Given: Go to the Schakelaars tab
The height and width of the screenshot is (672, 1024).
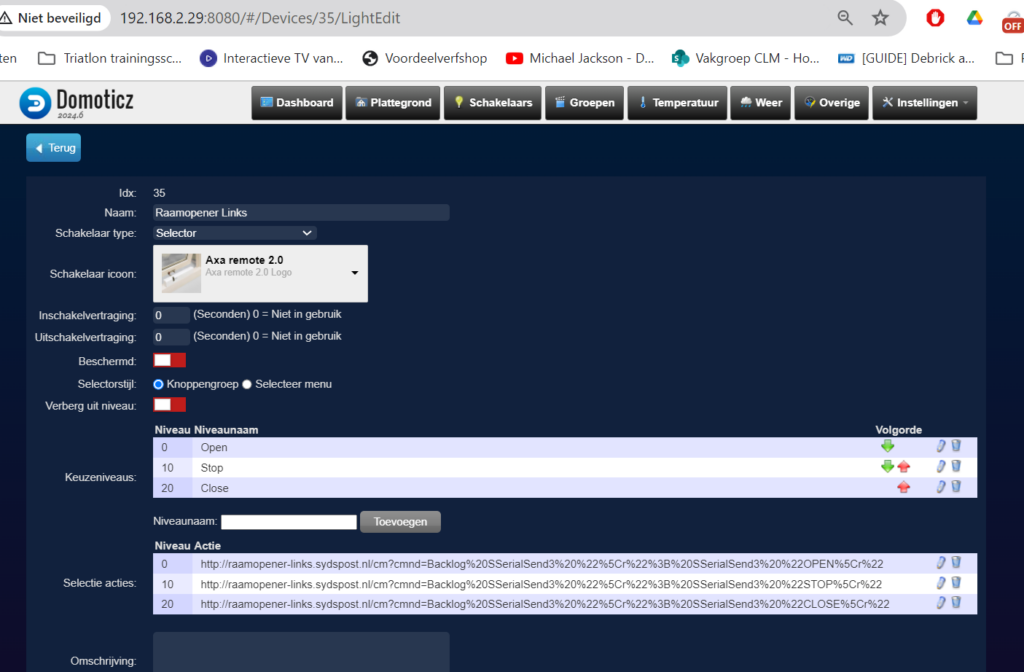Looking at the screenshot, I should point(492,103).
